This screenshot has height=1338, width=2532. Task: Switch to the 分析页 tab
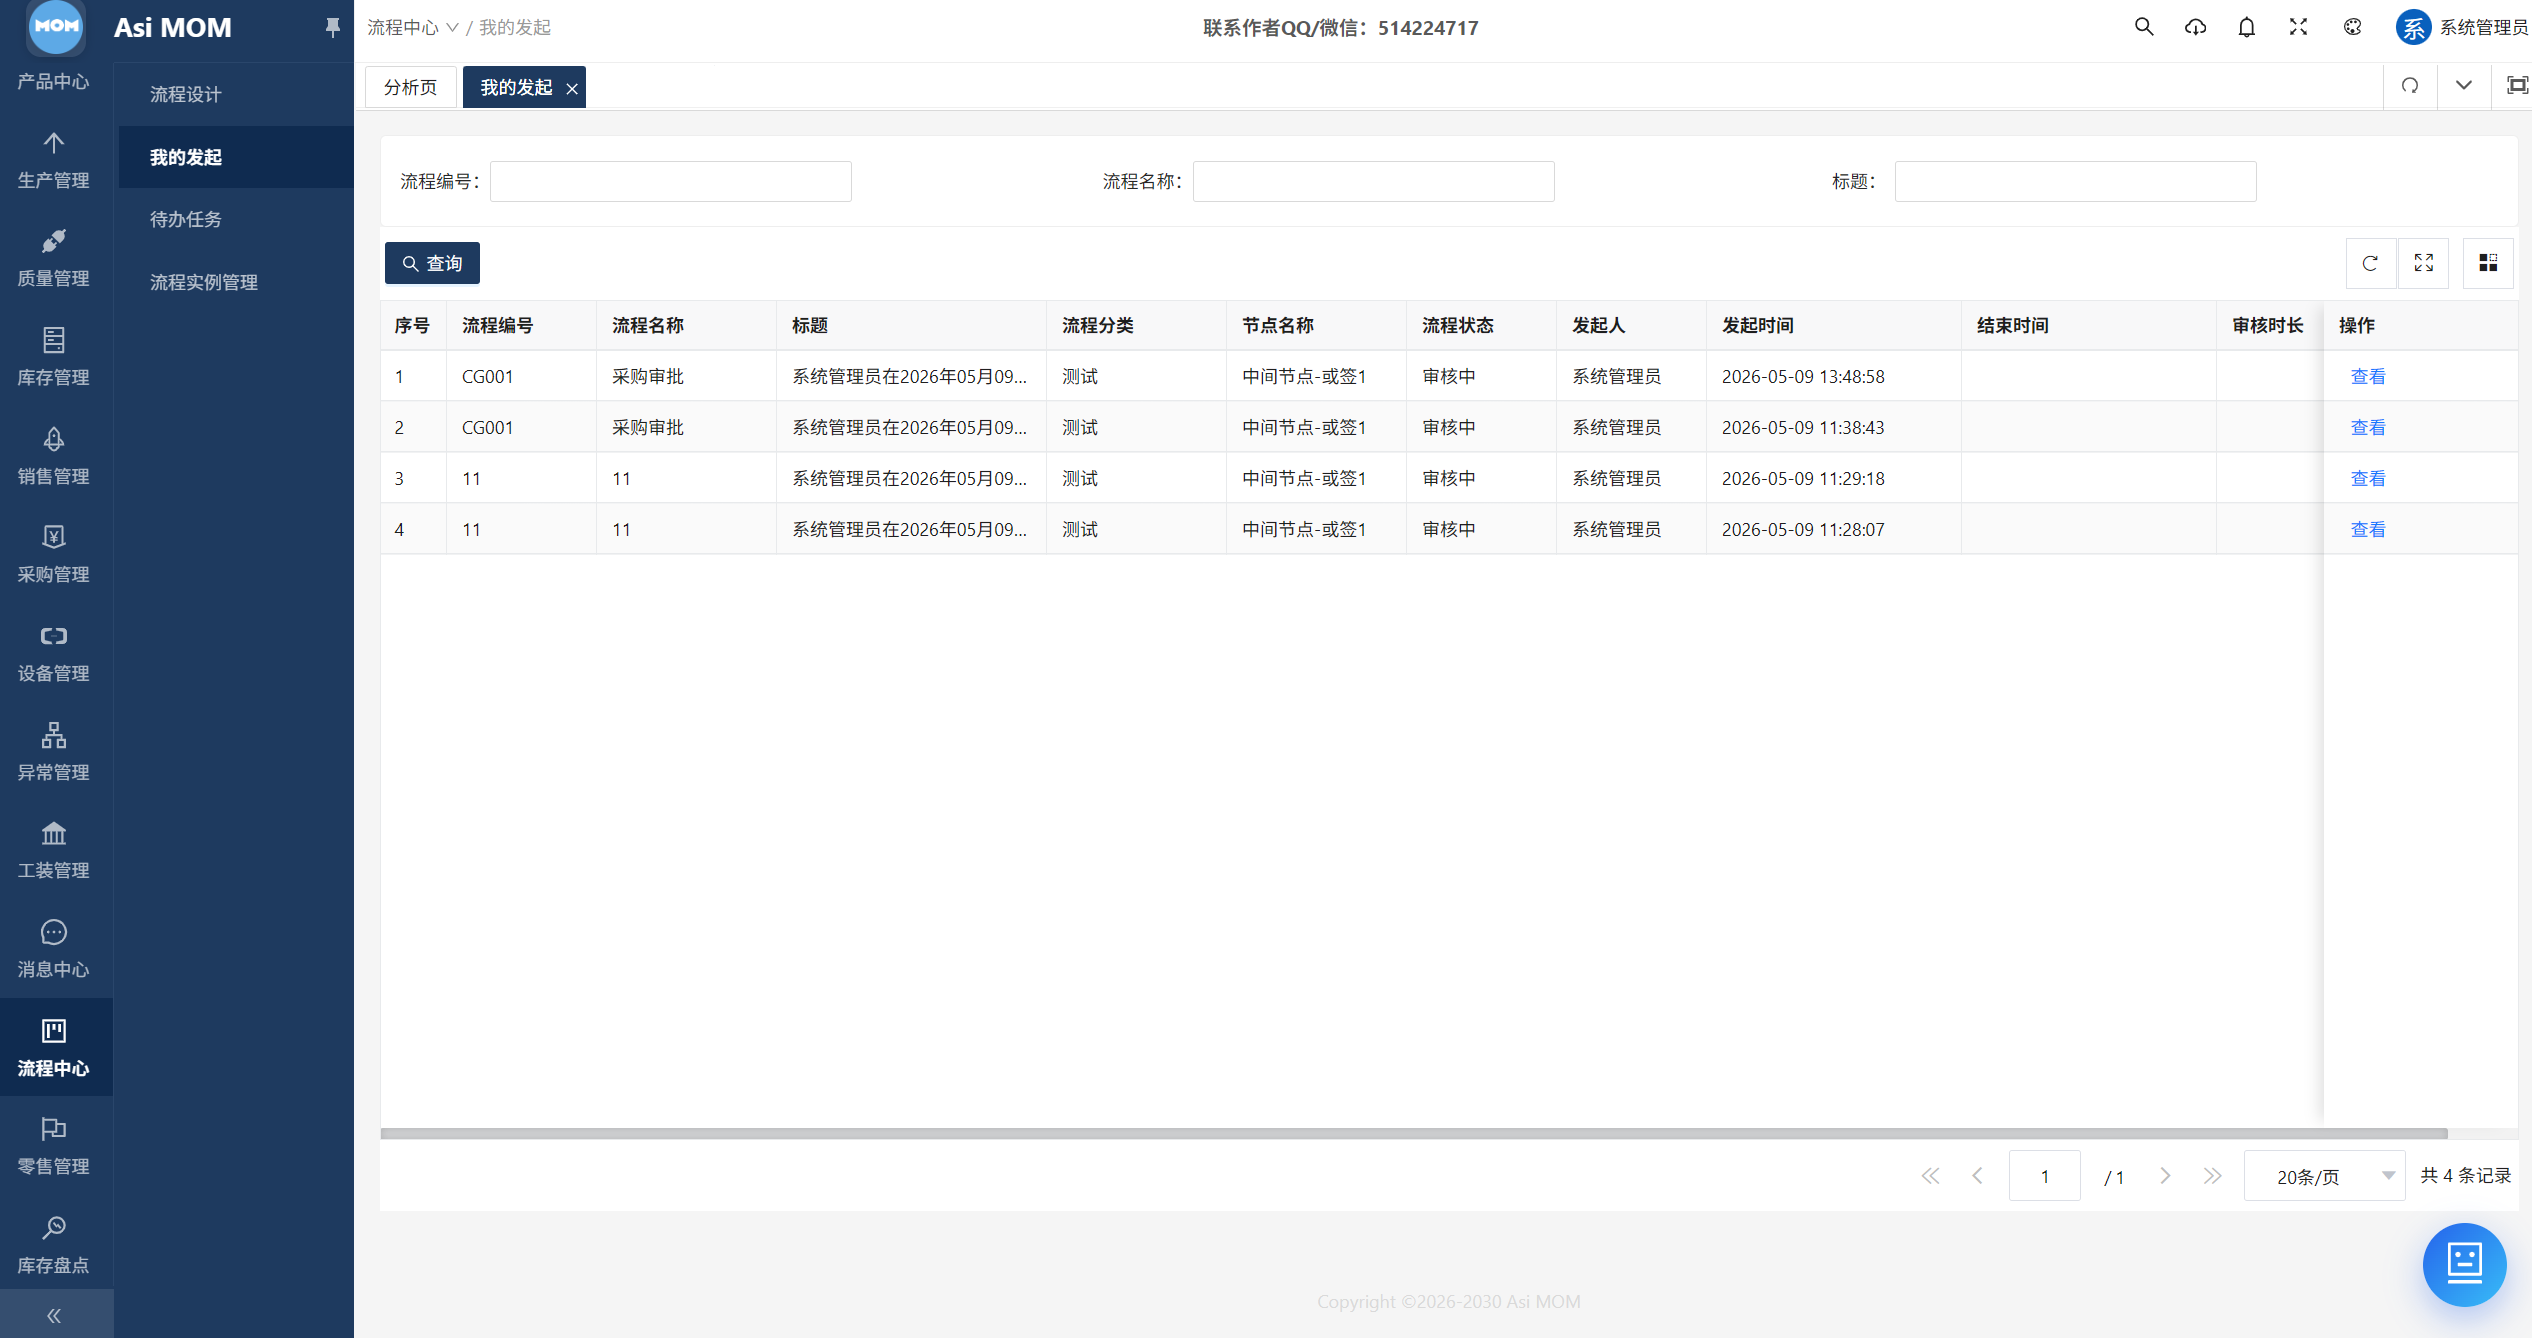(410, 87)
